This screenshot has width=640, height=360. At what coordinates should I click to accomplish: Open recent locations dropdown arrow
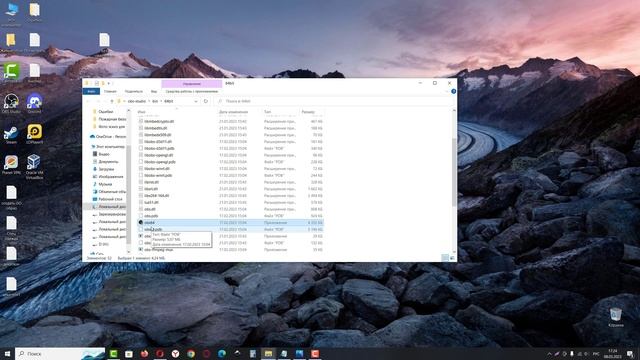pyautogui.click(x=105, y=101)
